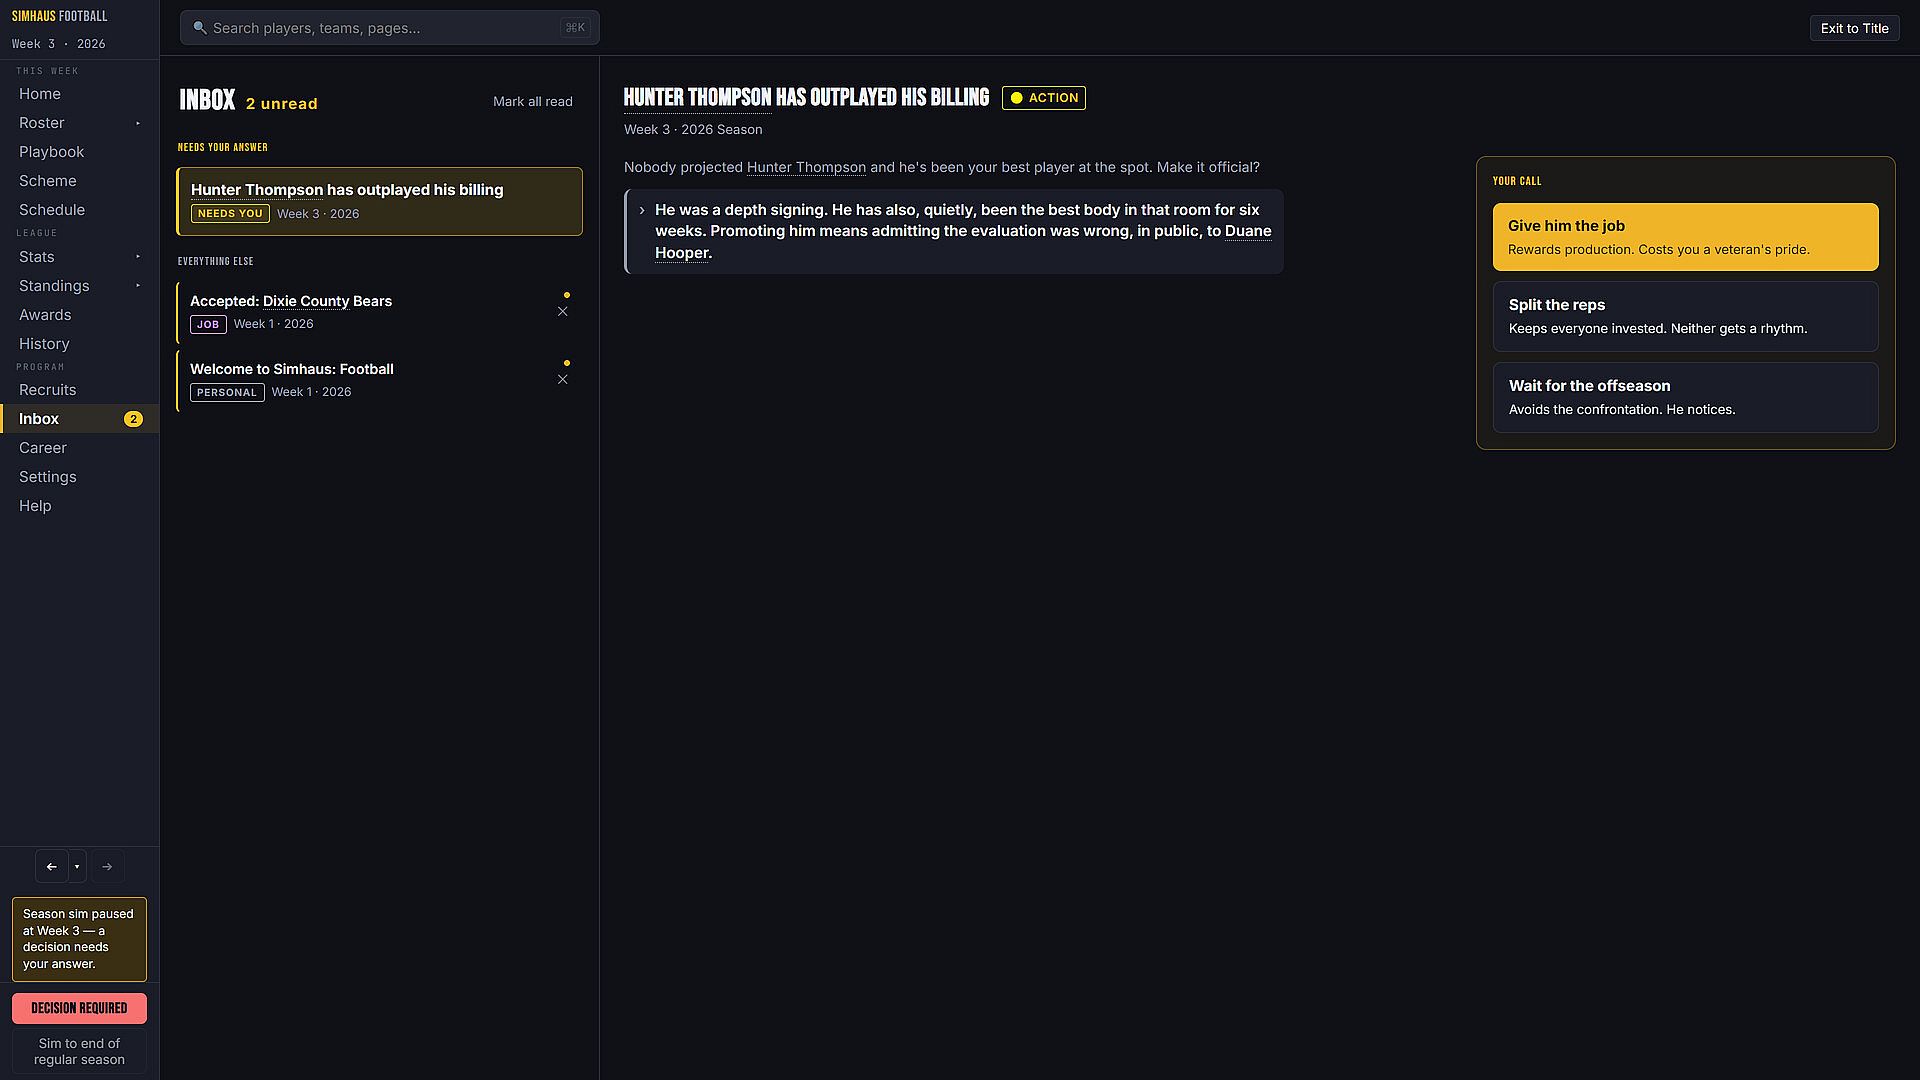Click the yellow ACTION status badge
This screenshot has height=1080, width=1920.
click(1044, 98)
